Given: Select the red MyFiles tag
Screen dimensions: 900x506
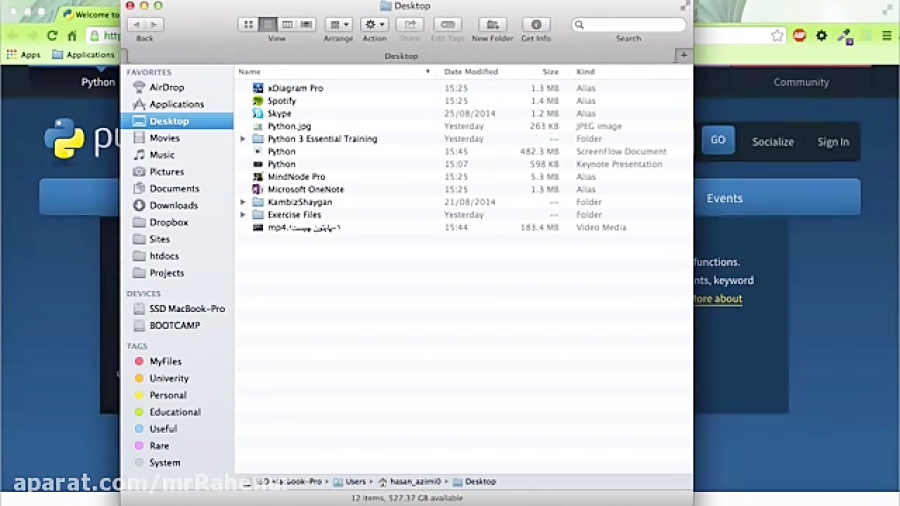Looking at the screenshot, I should tap(165, 362).
